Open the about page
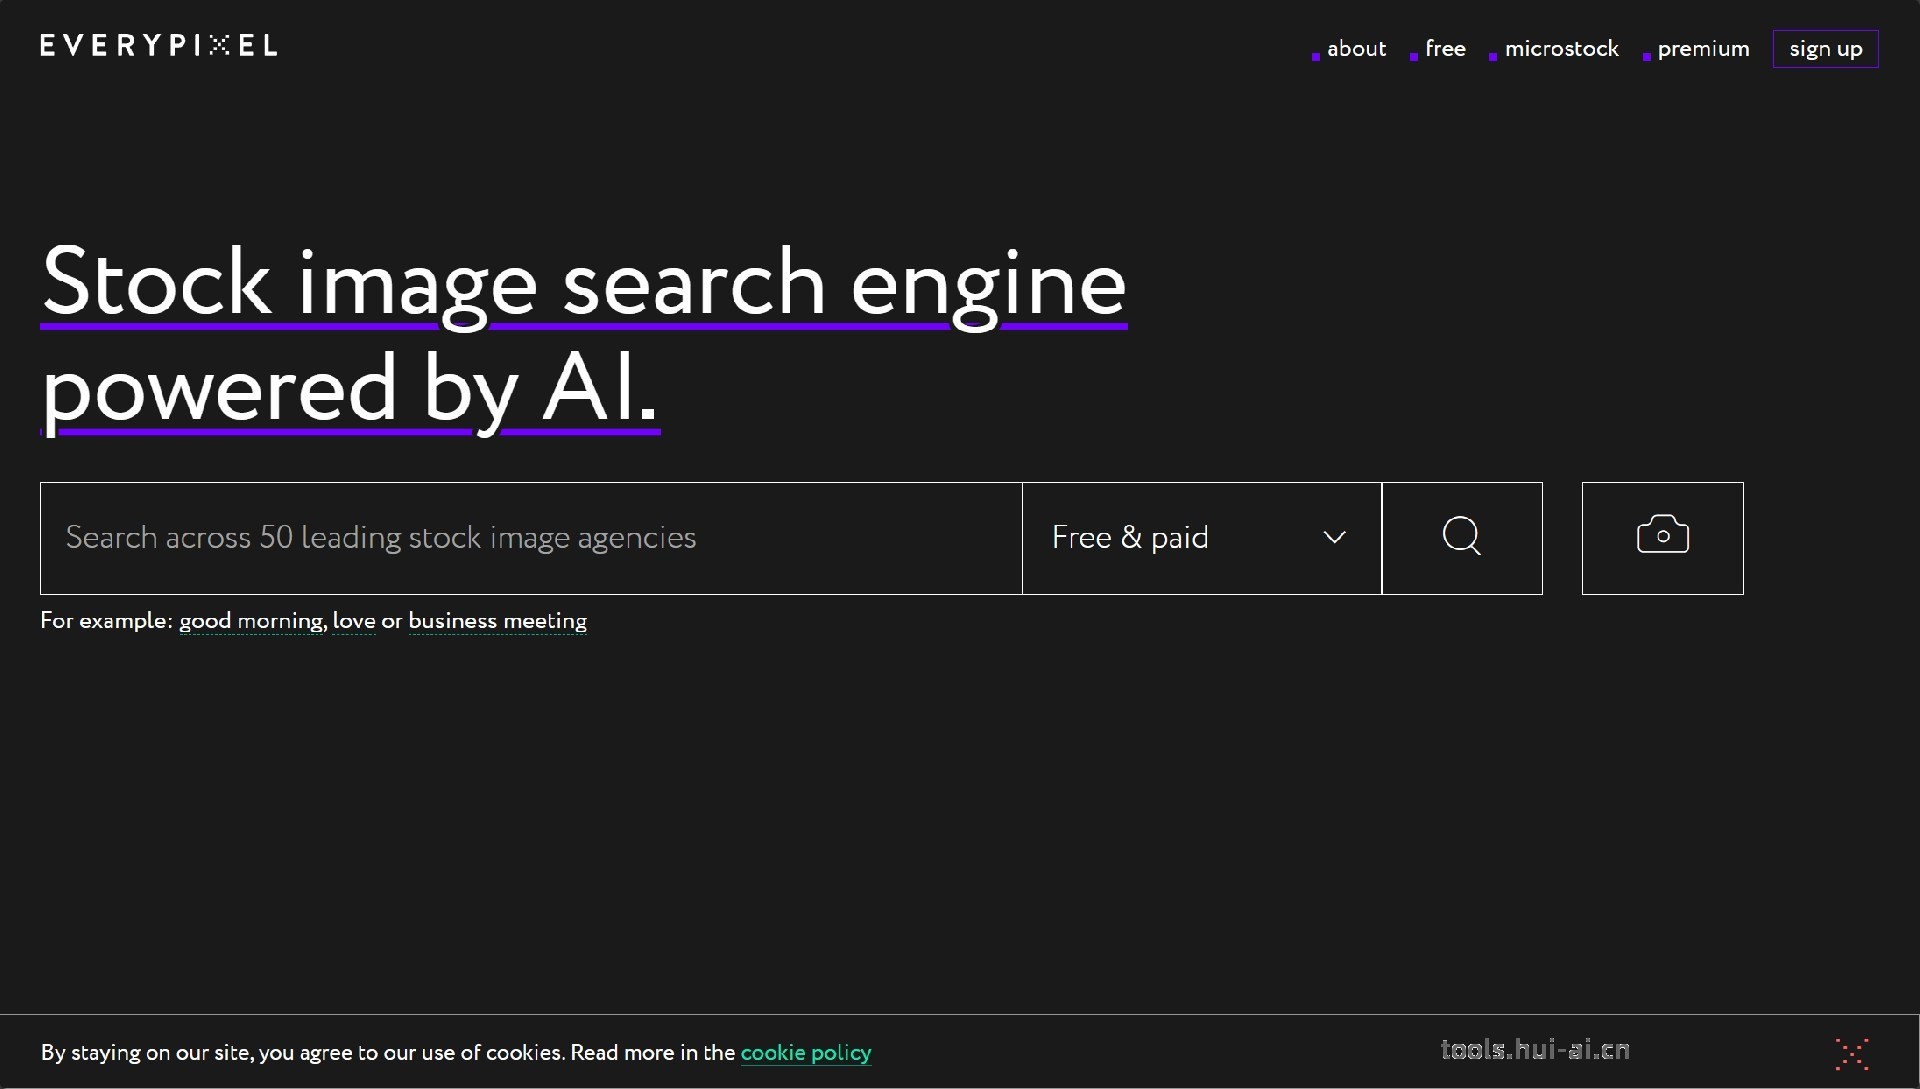The height and width of the screenshot is (1089, 1920). [1356, 48]
